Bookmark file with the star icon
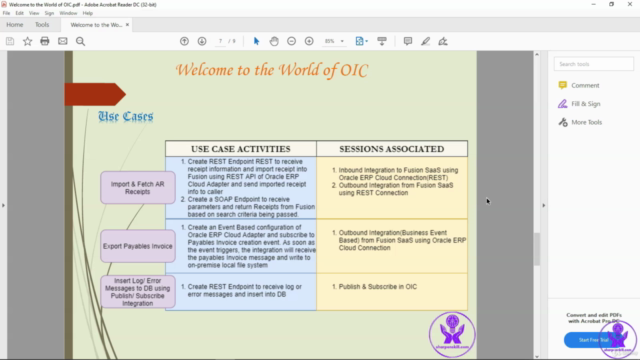 coord(27,41)
